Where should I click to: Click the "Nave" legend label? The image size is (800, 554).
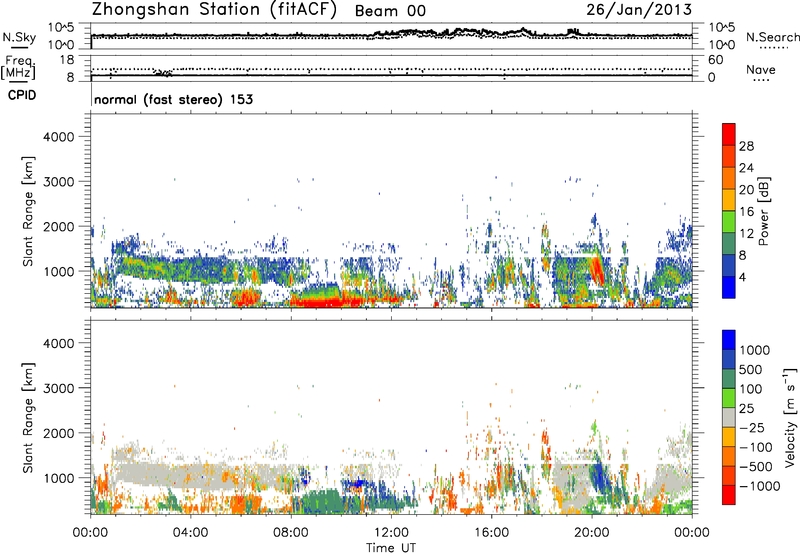pos(761,70)
